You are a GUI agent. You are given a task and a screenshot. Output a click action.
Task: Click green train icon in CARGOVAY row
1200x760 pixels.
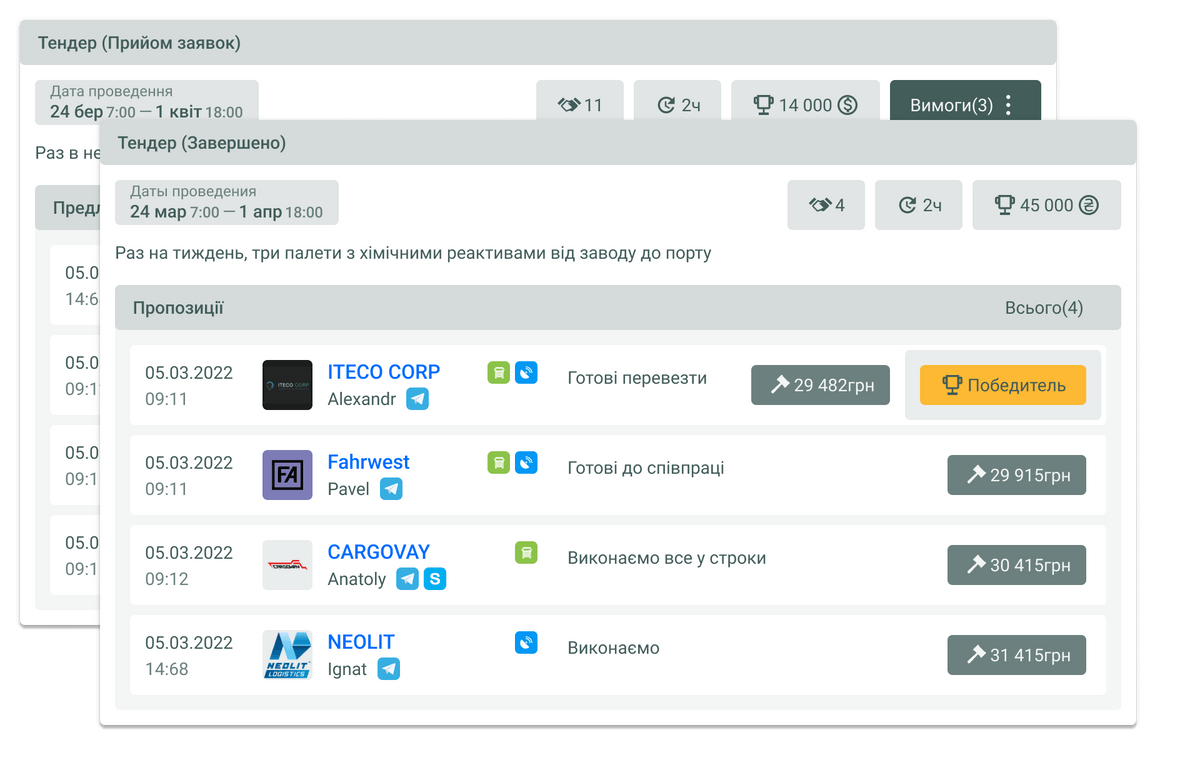coord(526,552)
